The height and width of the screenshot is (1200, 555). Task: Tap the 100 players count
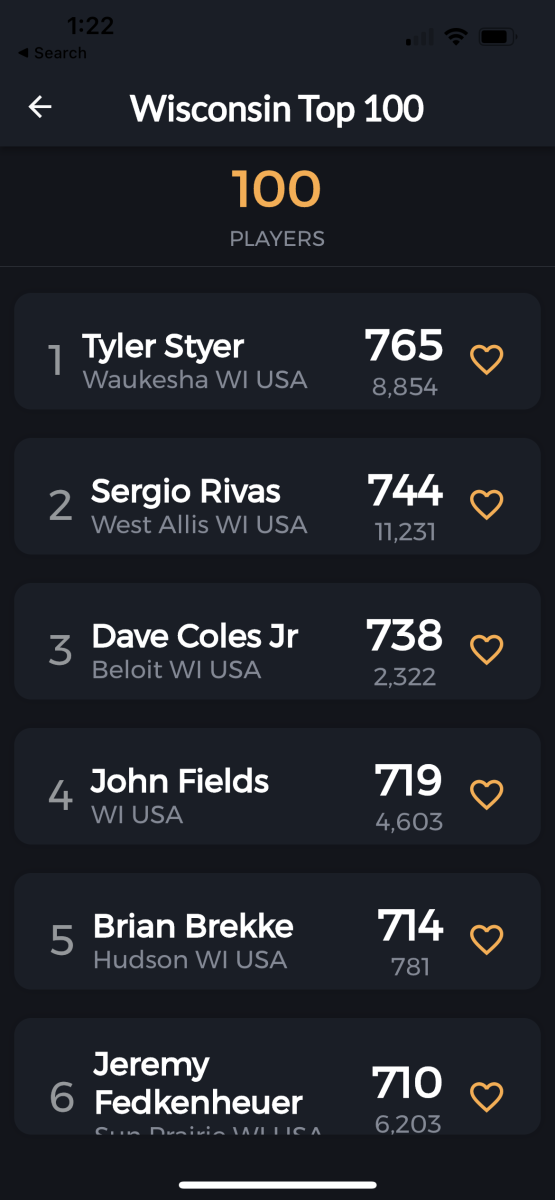(x=277, y=189)
